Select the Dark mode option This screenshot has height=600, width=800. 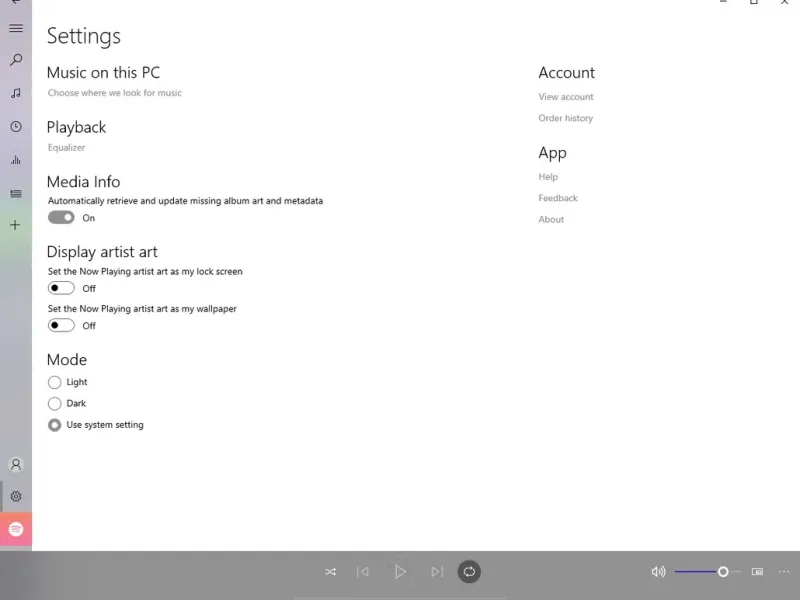point(54,404)
